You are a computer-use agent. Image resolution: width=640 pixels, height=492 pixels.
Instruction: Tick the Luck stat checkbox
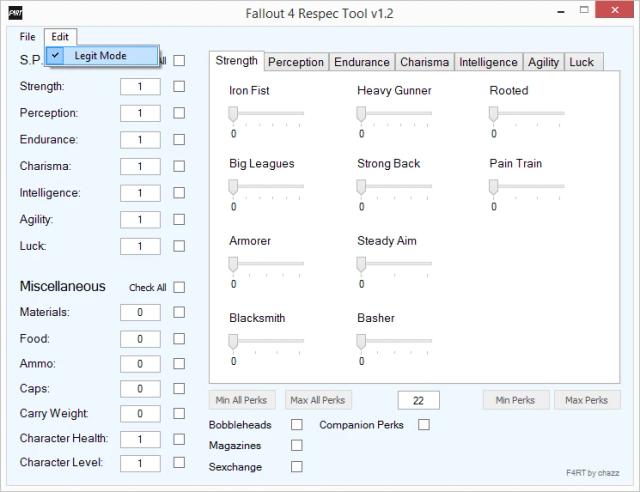pos(179,246)
